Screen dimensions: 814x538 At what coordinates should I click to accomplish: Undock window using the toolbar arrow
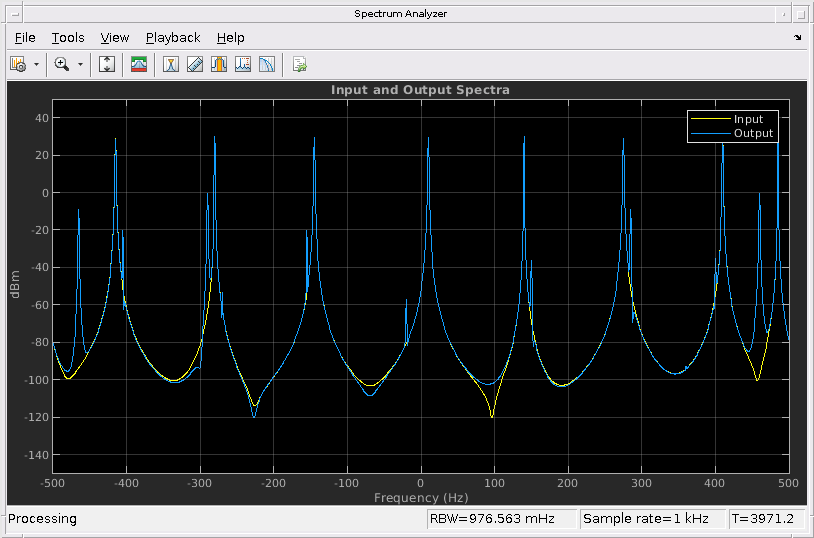pyautogui.click(x=797, y=38)
